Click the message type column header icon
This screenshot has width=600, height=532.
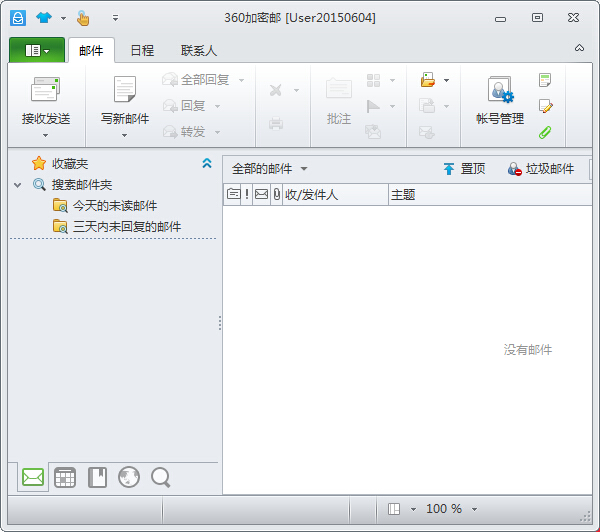[x=233, y=194]
